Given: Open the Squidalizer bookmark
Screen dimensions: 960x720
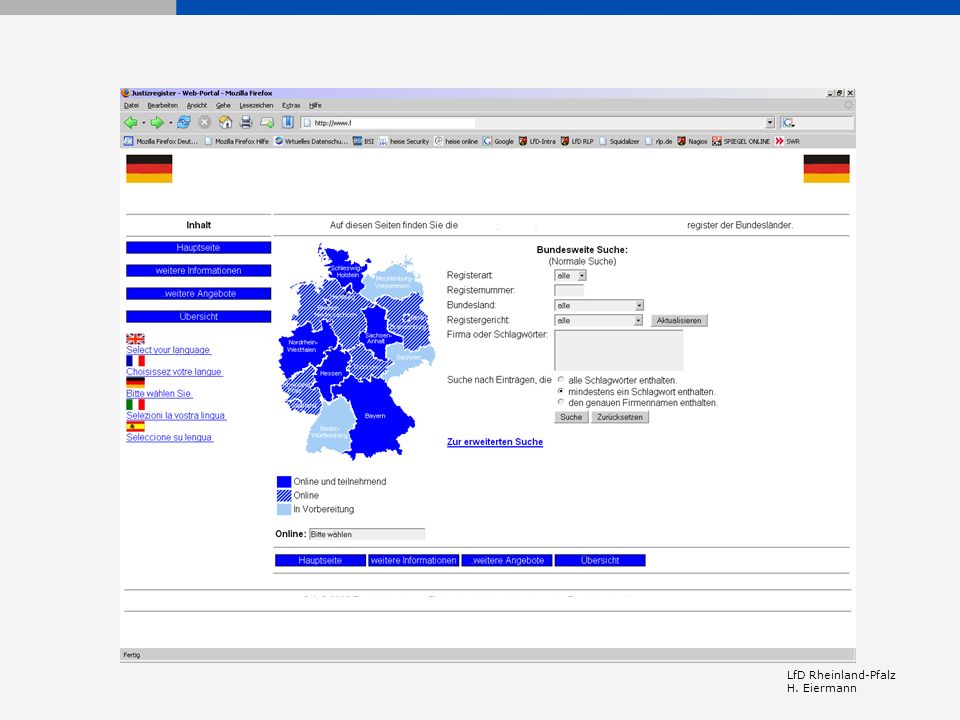Looking at the screenshot, I should [x=619, y=141].
